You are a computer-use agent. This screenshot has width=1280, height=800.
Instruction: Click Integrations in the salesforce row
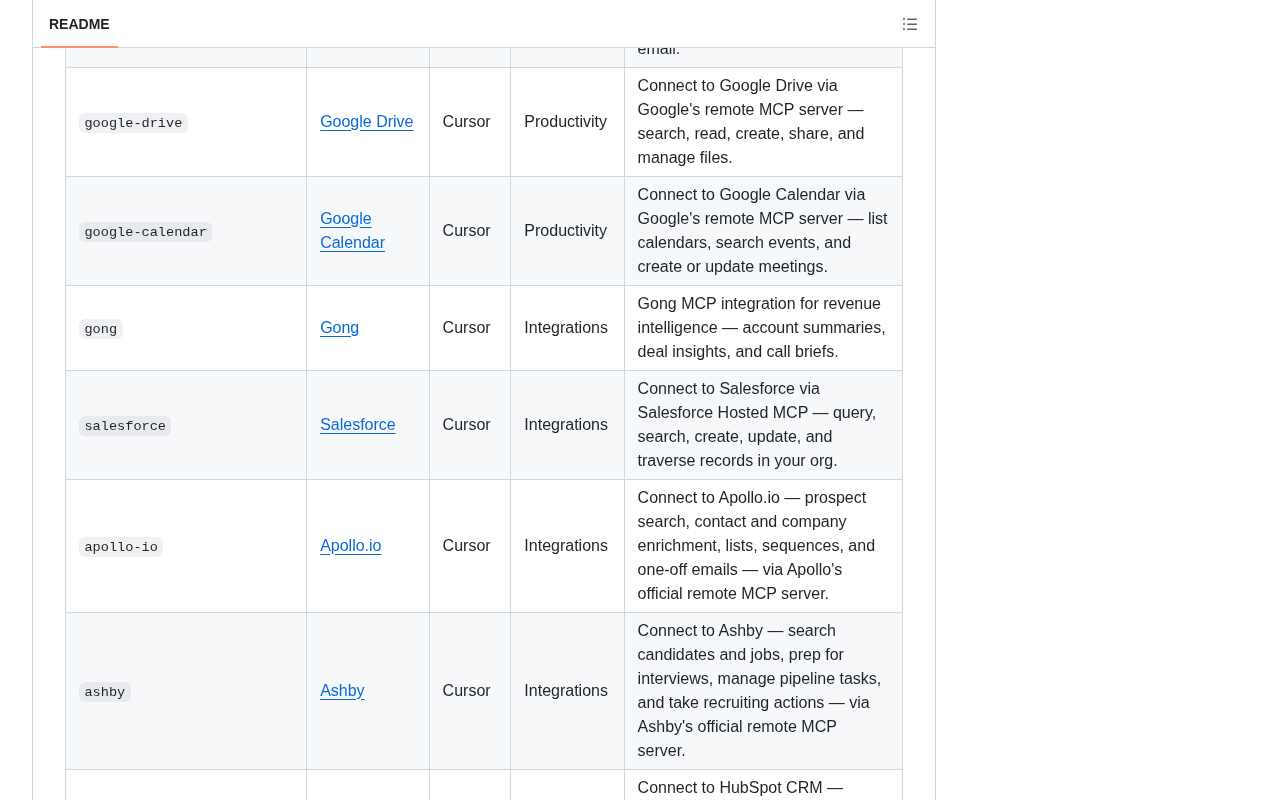coord(566,425)
